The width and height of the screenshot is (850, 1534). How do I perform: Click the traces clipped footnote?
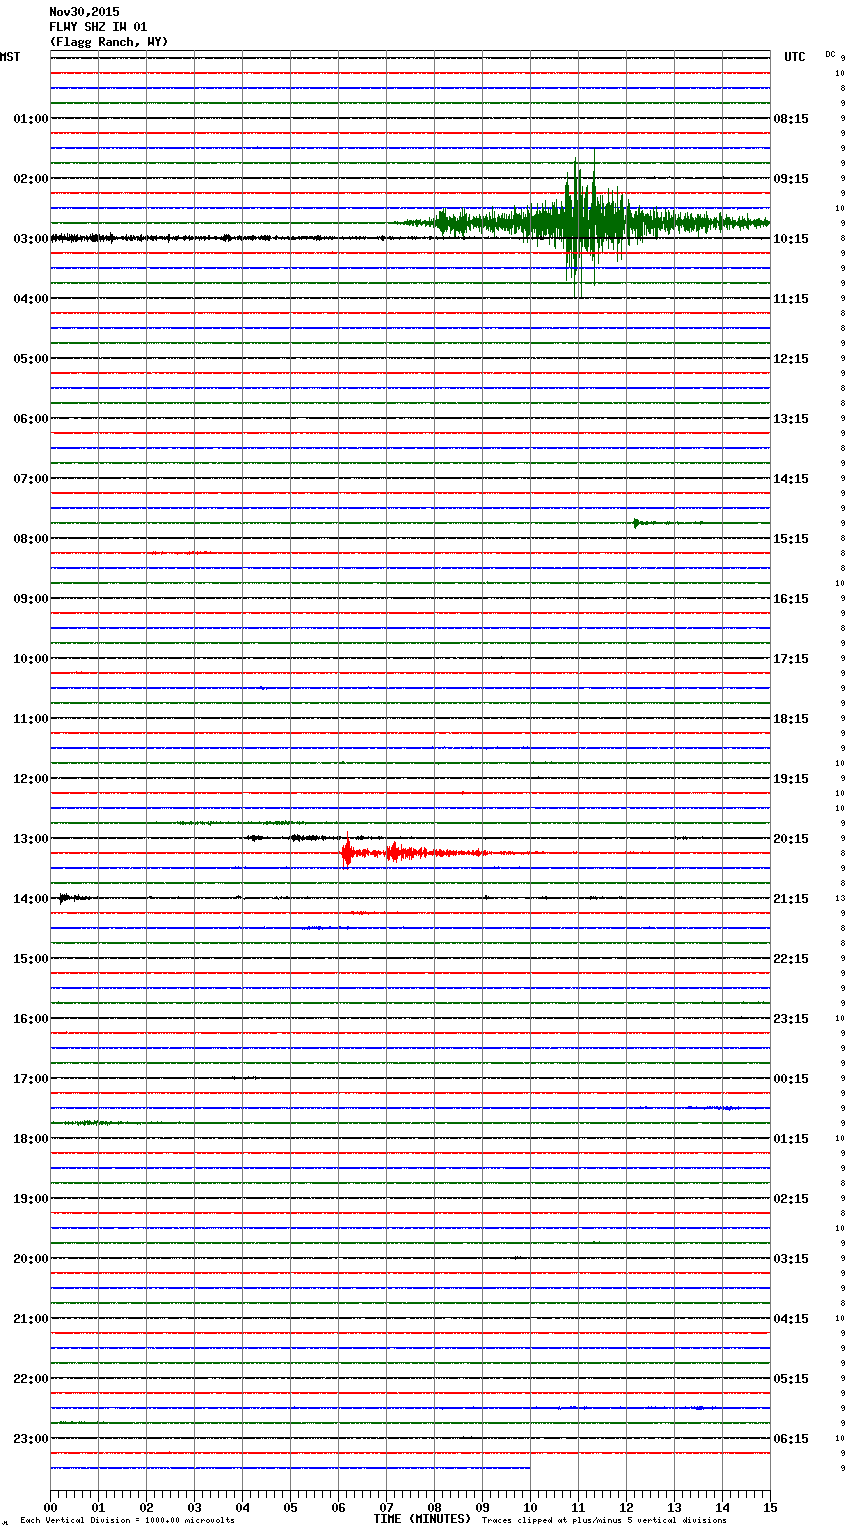604,1520
